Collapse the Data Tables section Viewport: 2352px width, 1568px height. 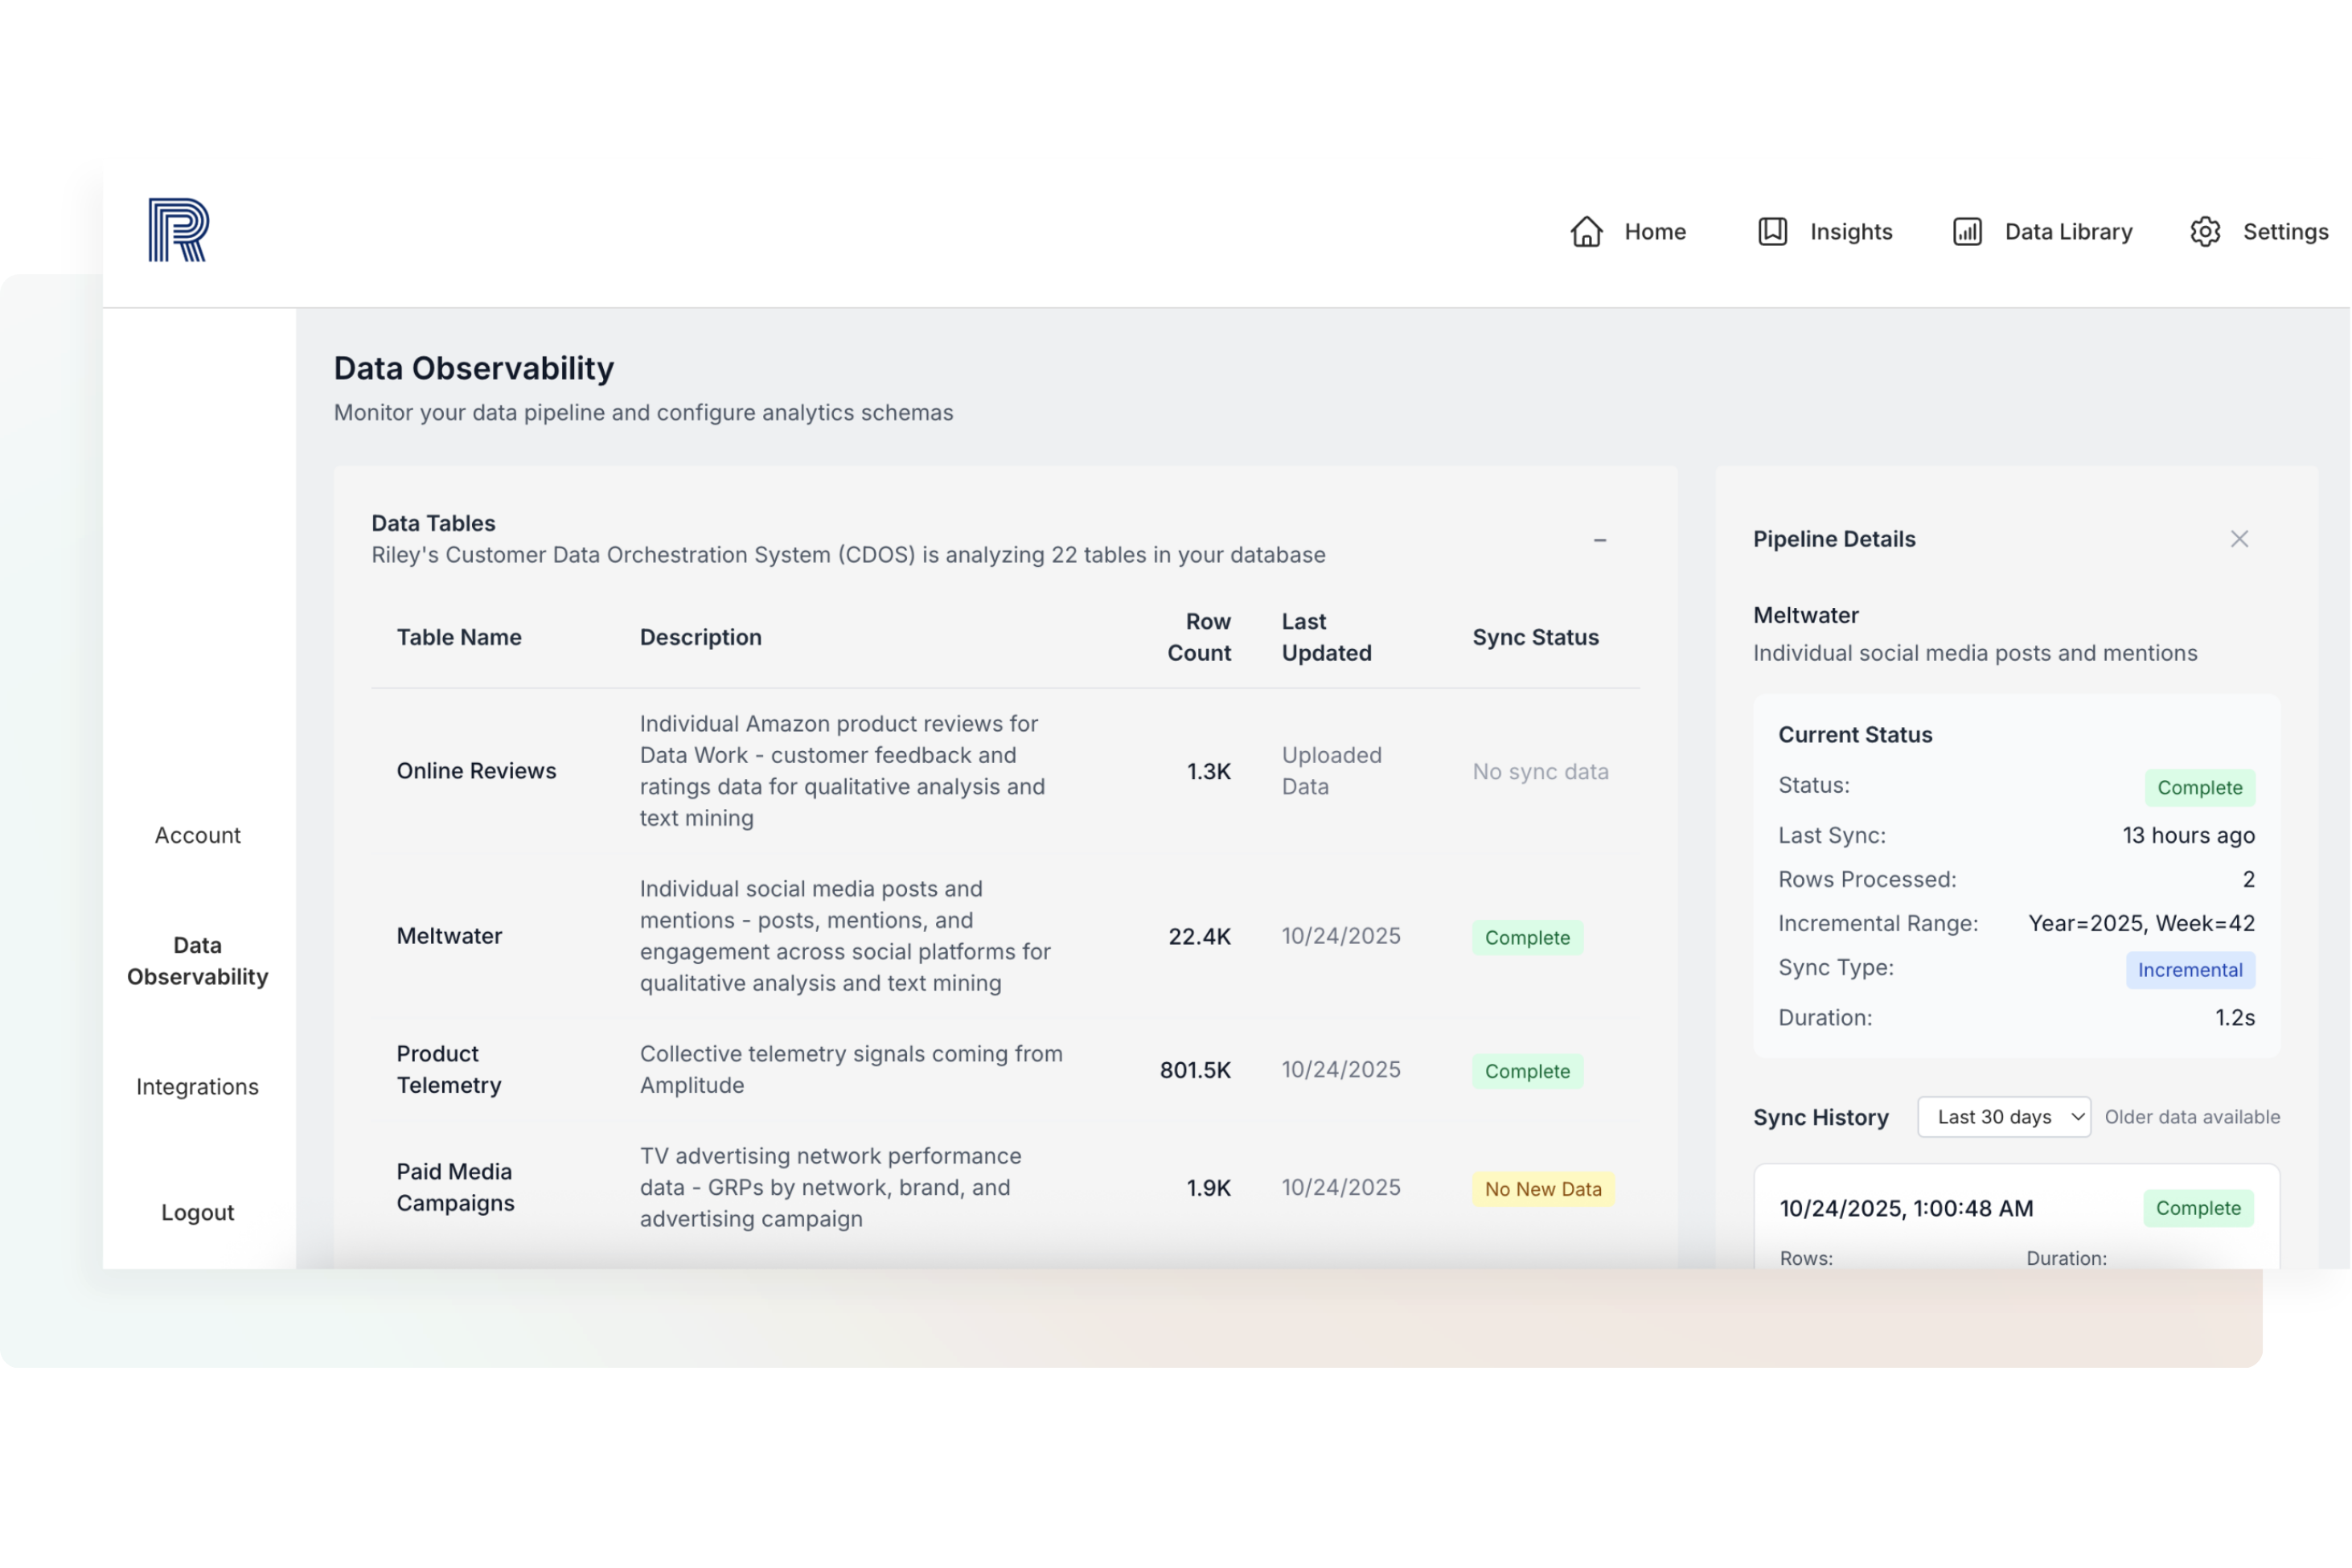[x=1600, y=540]
